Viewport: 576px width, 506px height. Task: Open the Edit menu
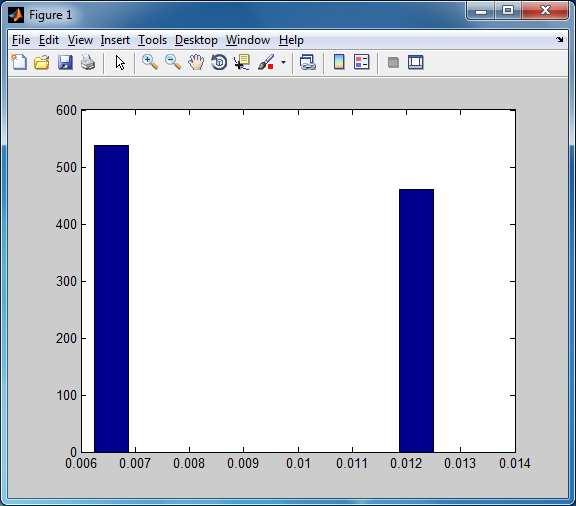click(49, 40)
